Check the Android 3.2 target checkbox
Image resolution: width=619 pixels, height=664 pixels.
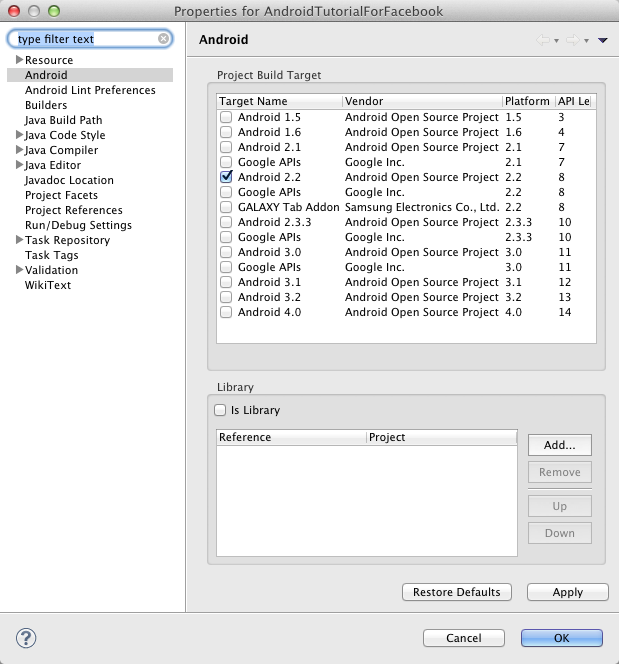(226, 297)
